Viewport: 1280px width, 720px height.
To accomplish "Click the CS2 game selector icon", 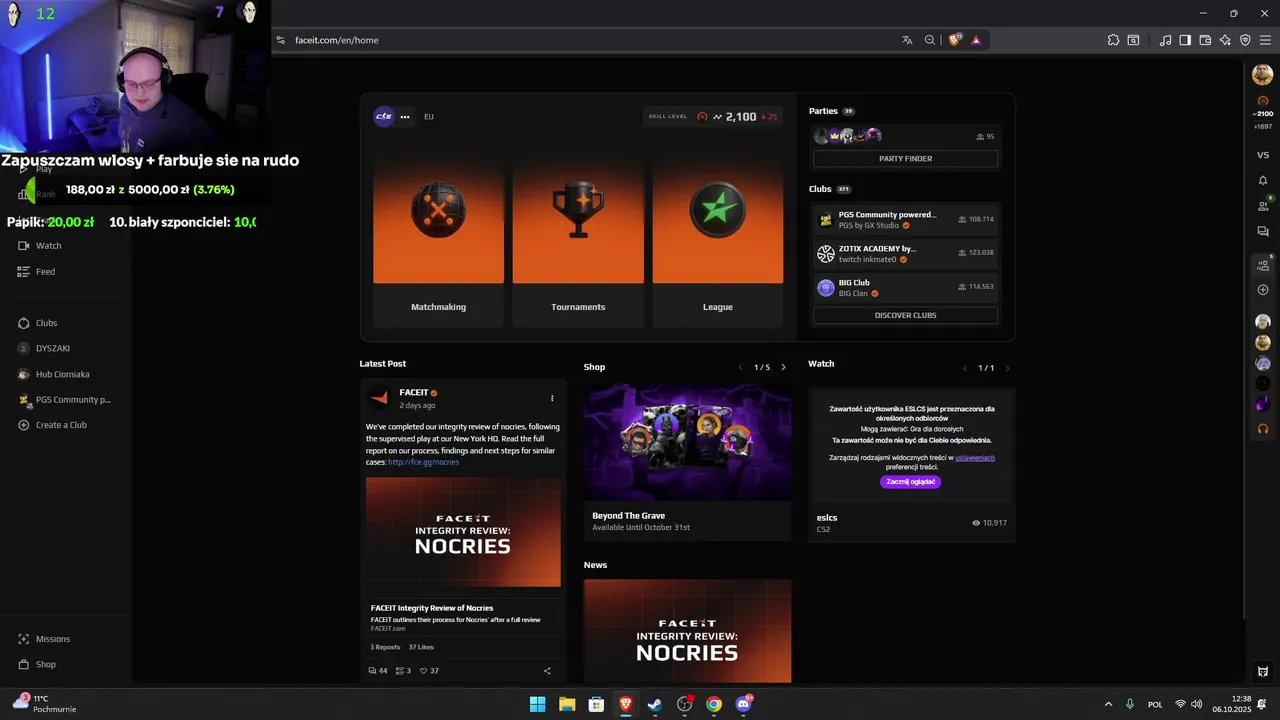I will pyautogui.click(x=383, y=116).
